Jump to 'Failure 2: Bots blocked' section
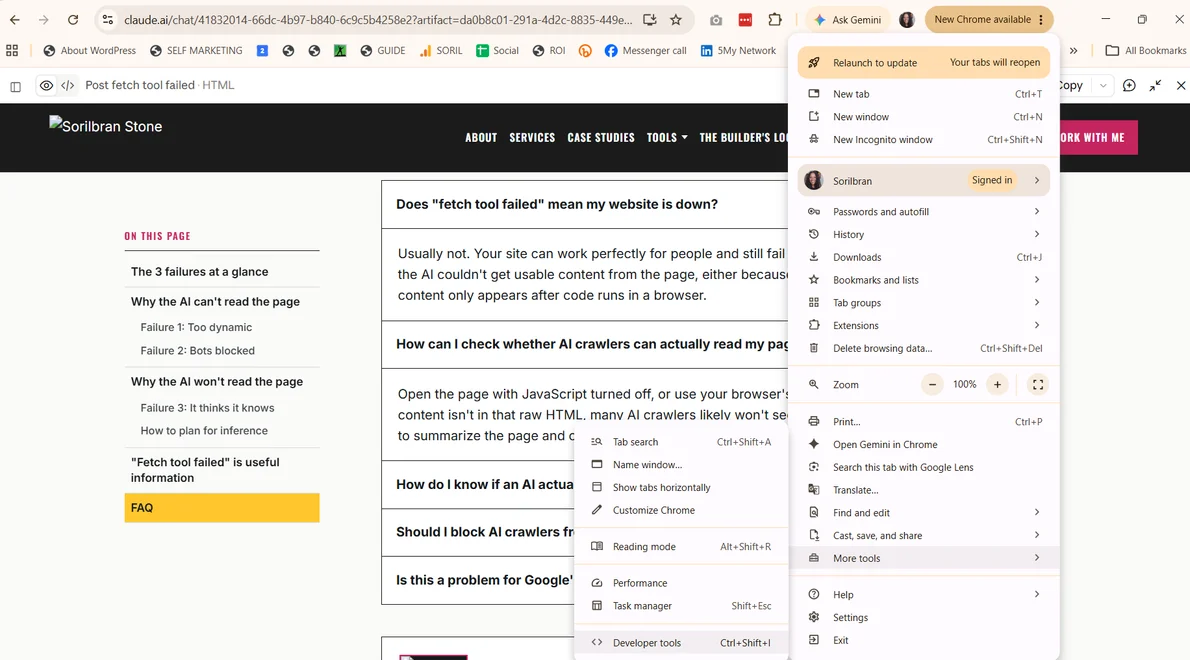 tap(197, 350)
